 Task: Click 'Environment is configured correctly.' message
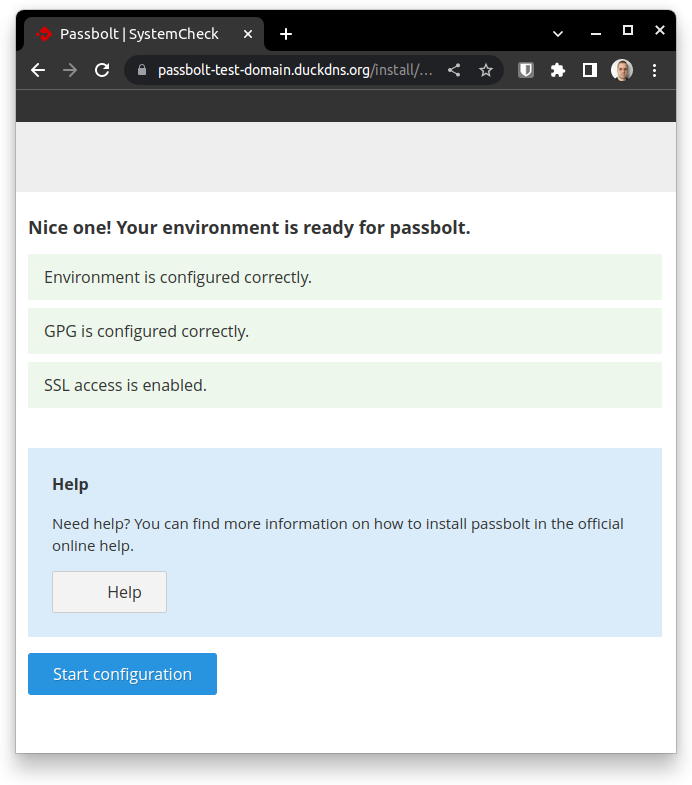pyautogui.click(x=345, y=277)
